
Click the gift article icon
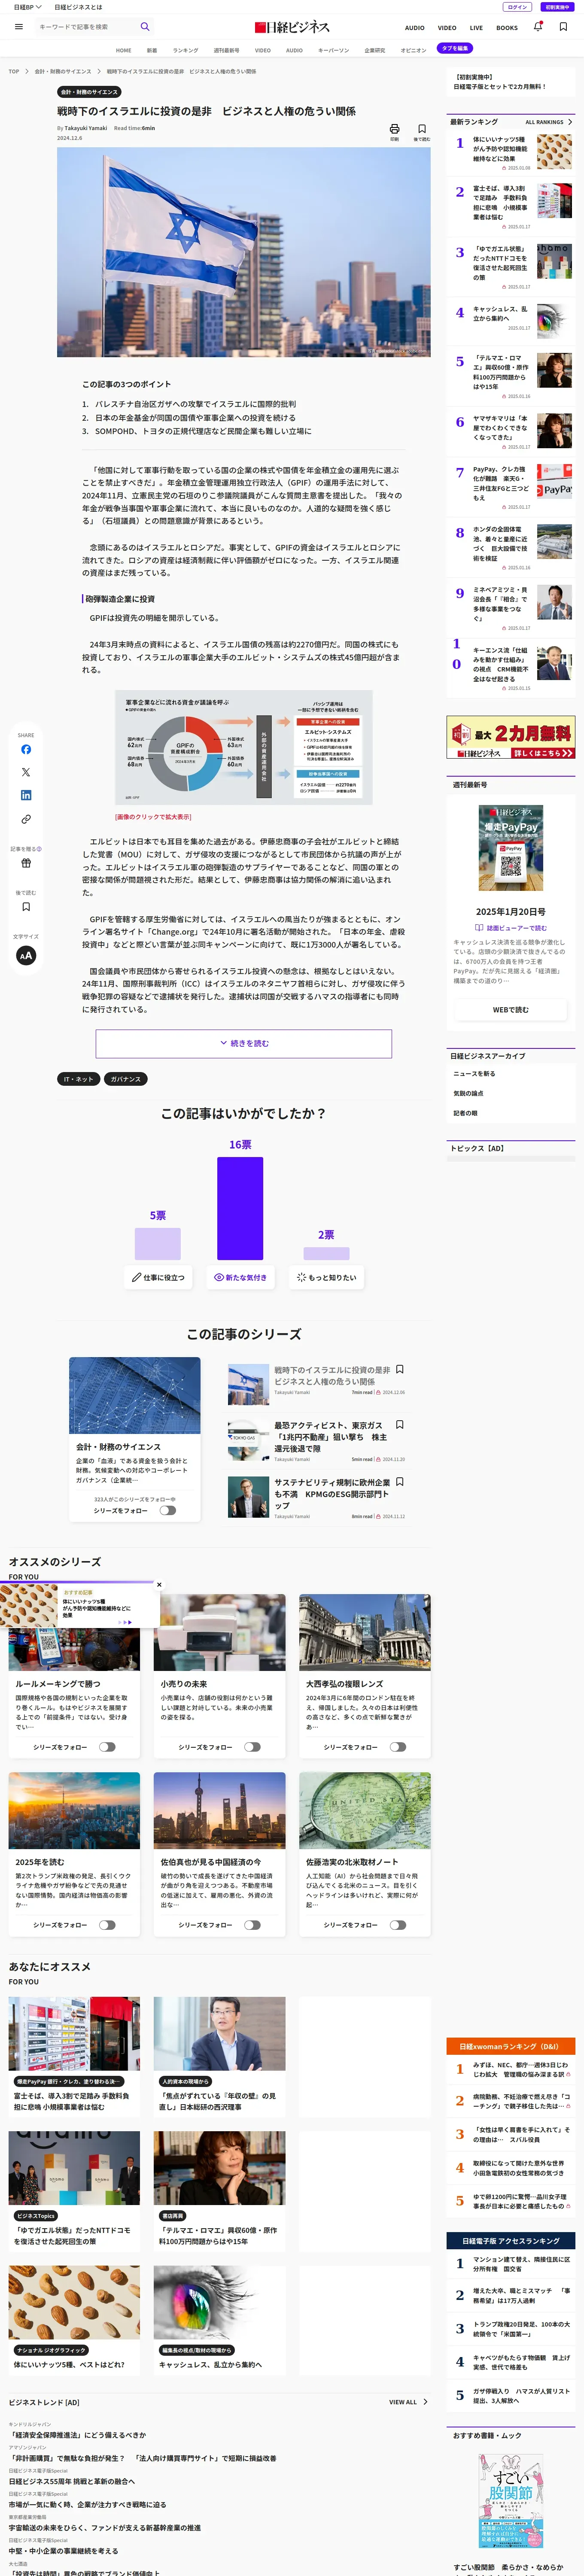tap(26, 863)
